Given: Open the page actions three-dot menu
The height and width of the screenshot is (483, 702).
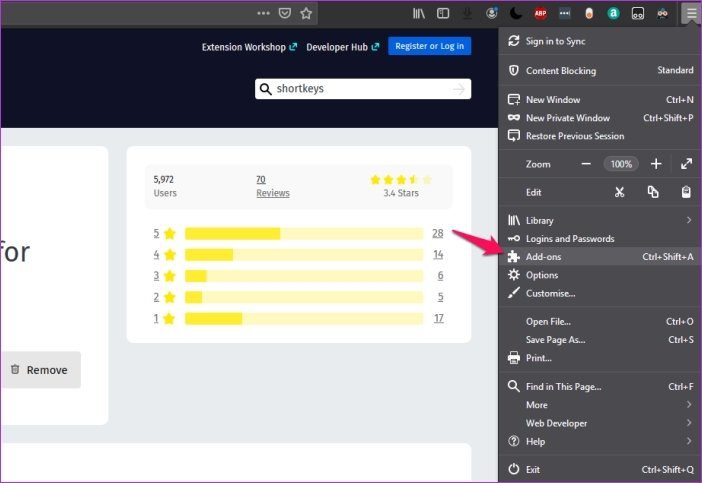Looking at the screenshot, I should pyautogui.click(x=263, y=13).
